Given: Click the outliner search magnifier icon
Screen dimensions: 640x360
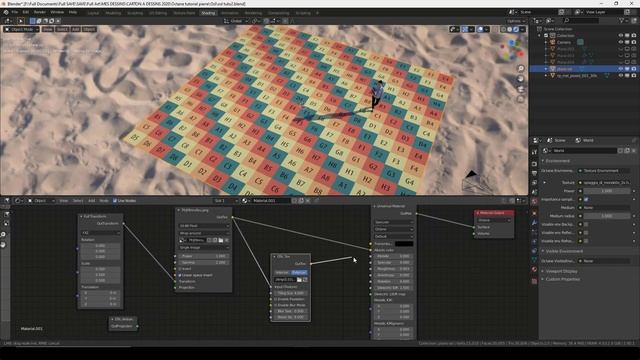Looking at the screenshot, I should pyautogui.click(x=567, y=20).
